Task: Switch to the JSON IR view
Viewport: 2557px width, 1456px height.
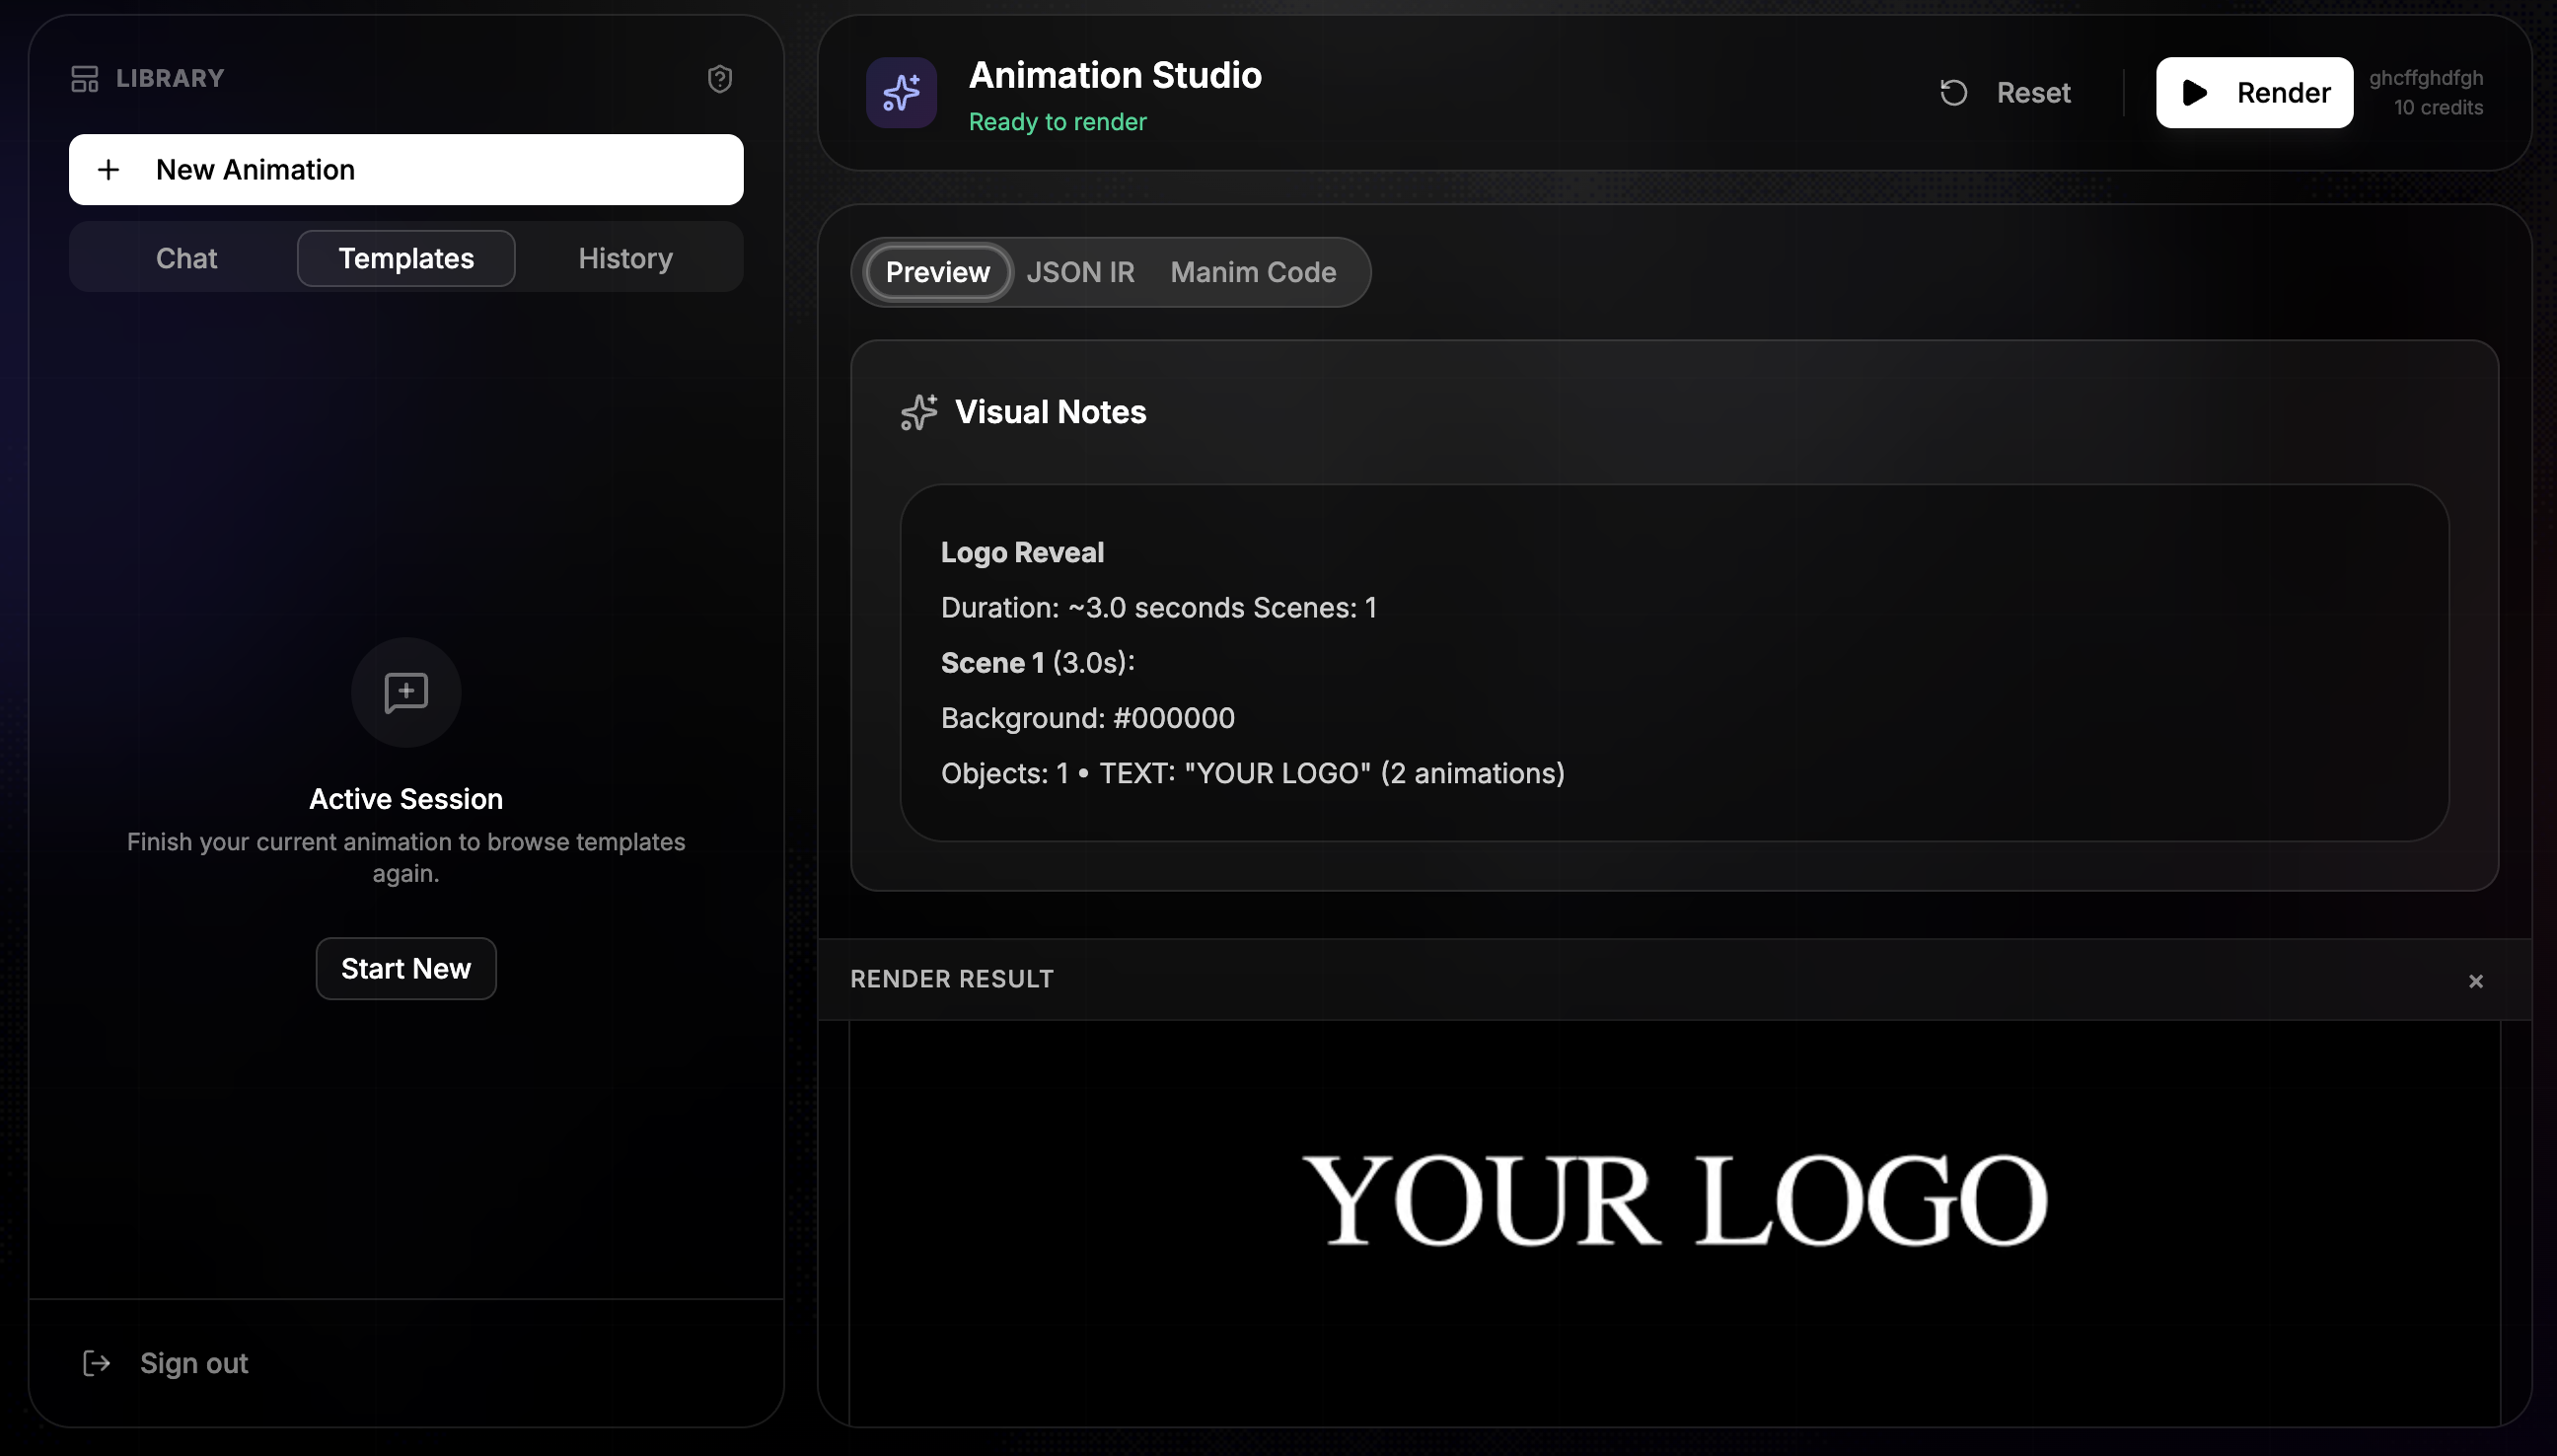Action: coord(1080,272)
